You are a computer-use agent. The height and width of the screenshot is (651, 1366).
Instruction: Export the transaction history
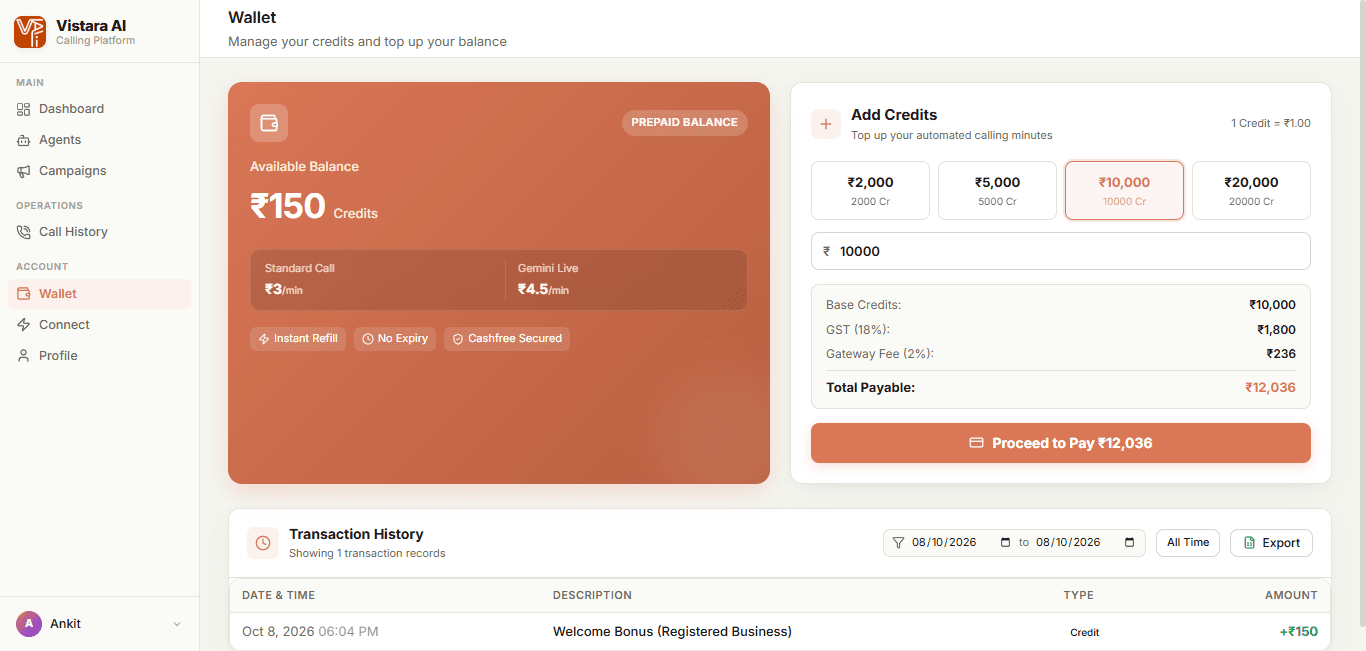pos(1271,543)
